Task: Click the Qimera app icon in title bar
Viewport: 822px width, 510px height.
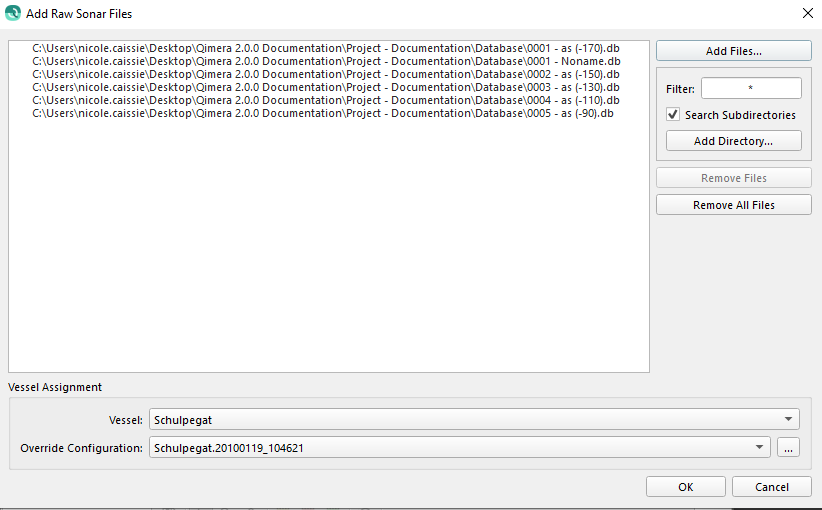Action: pyautogui.click(x=13, y=13)
